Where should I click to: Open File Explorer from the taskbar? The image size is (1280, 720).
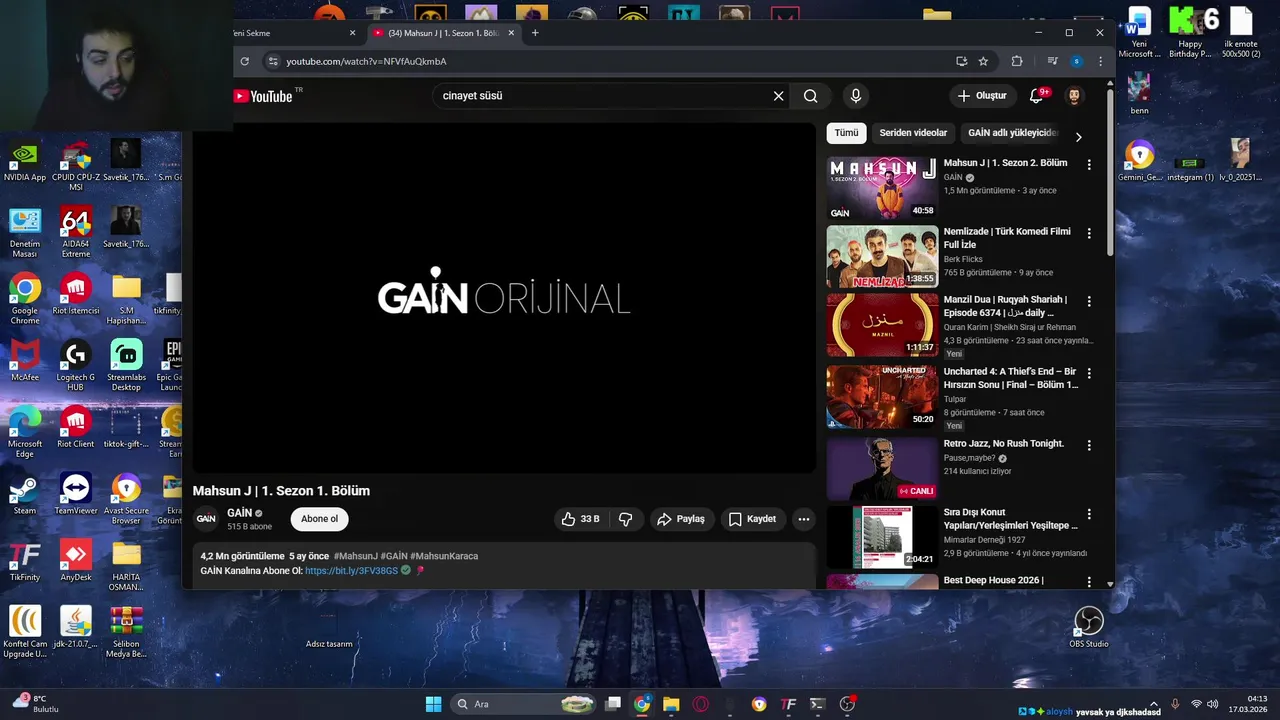point(671,704)
